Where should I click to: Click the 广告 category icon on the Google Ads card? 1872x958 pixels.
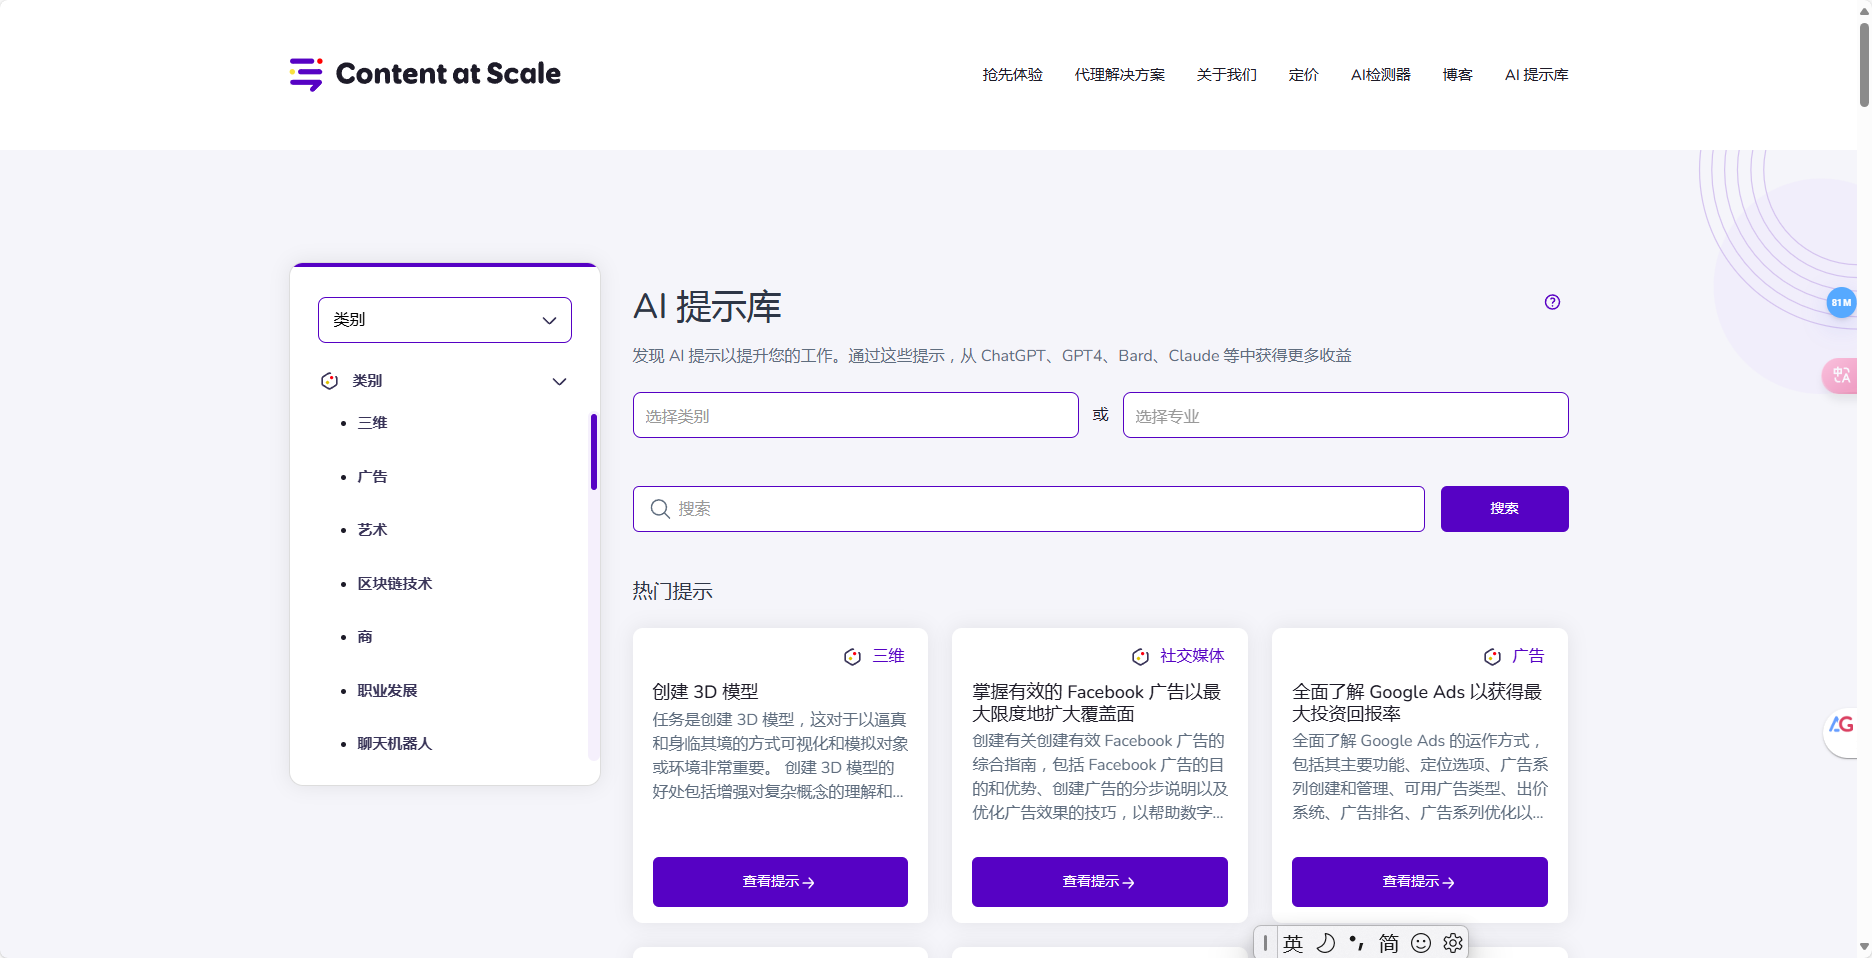pos(1492,655)
